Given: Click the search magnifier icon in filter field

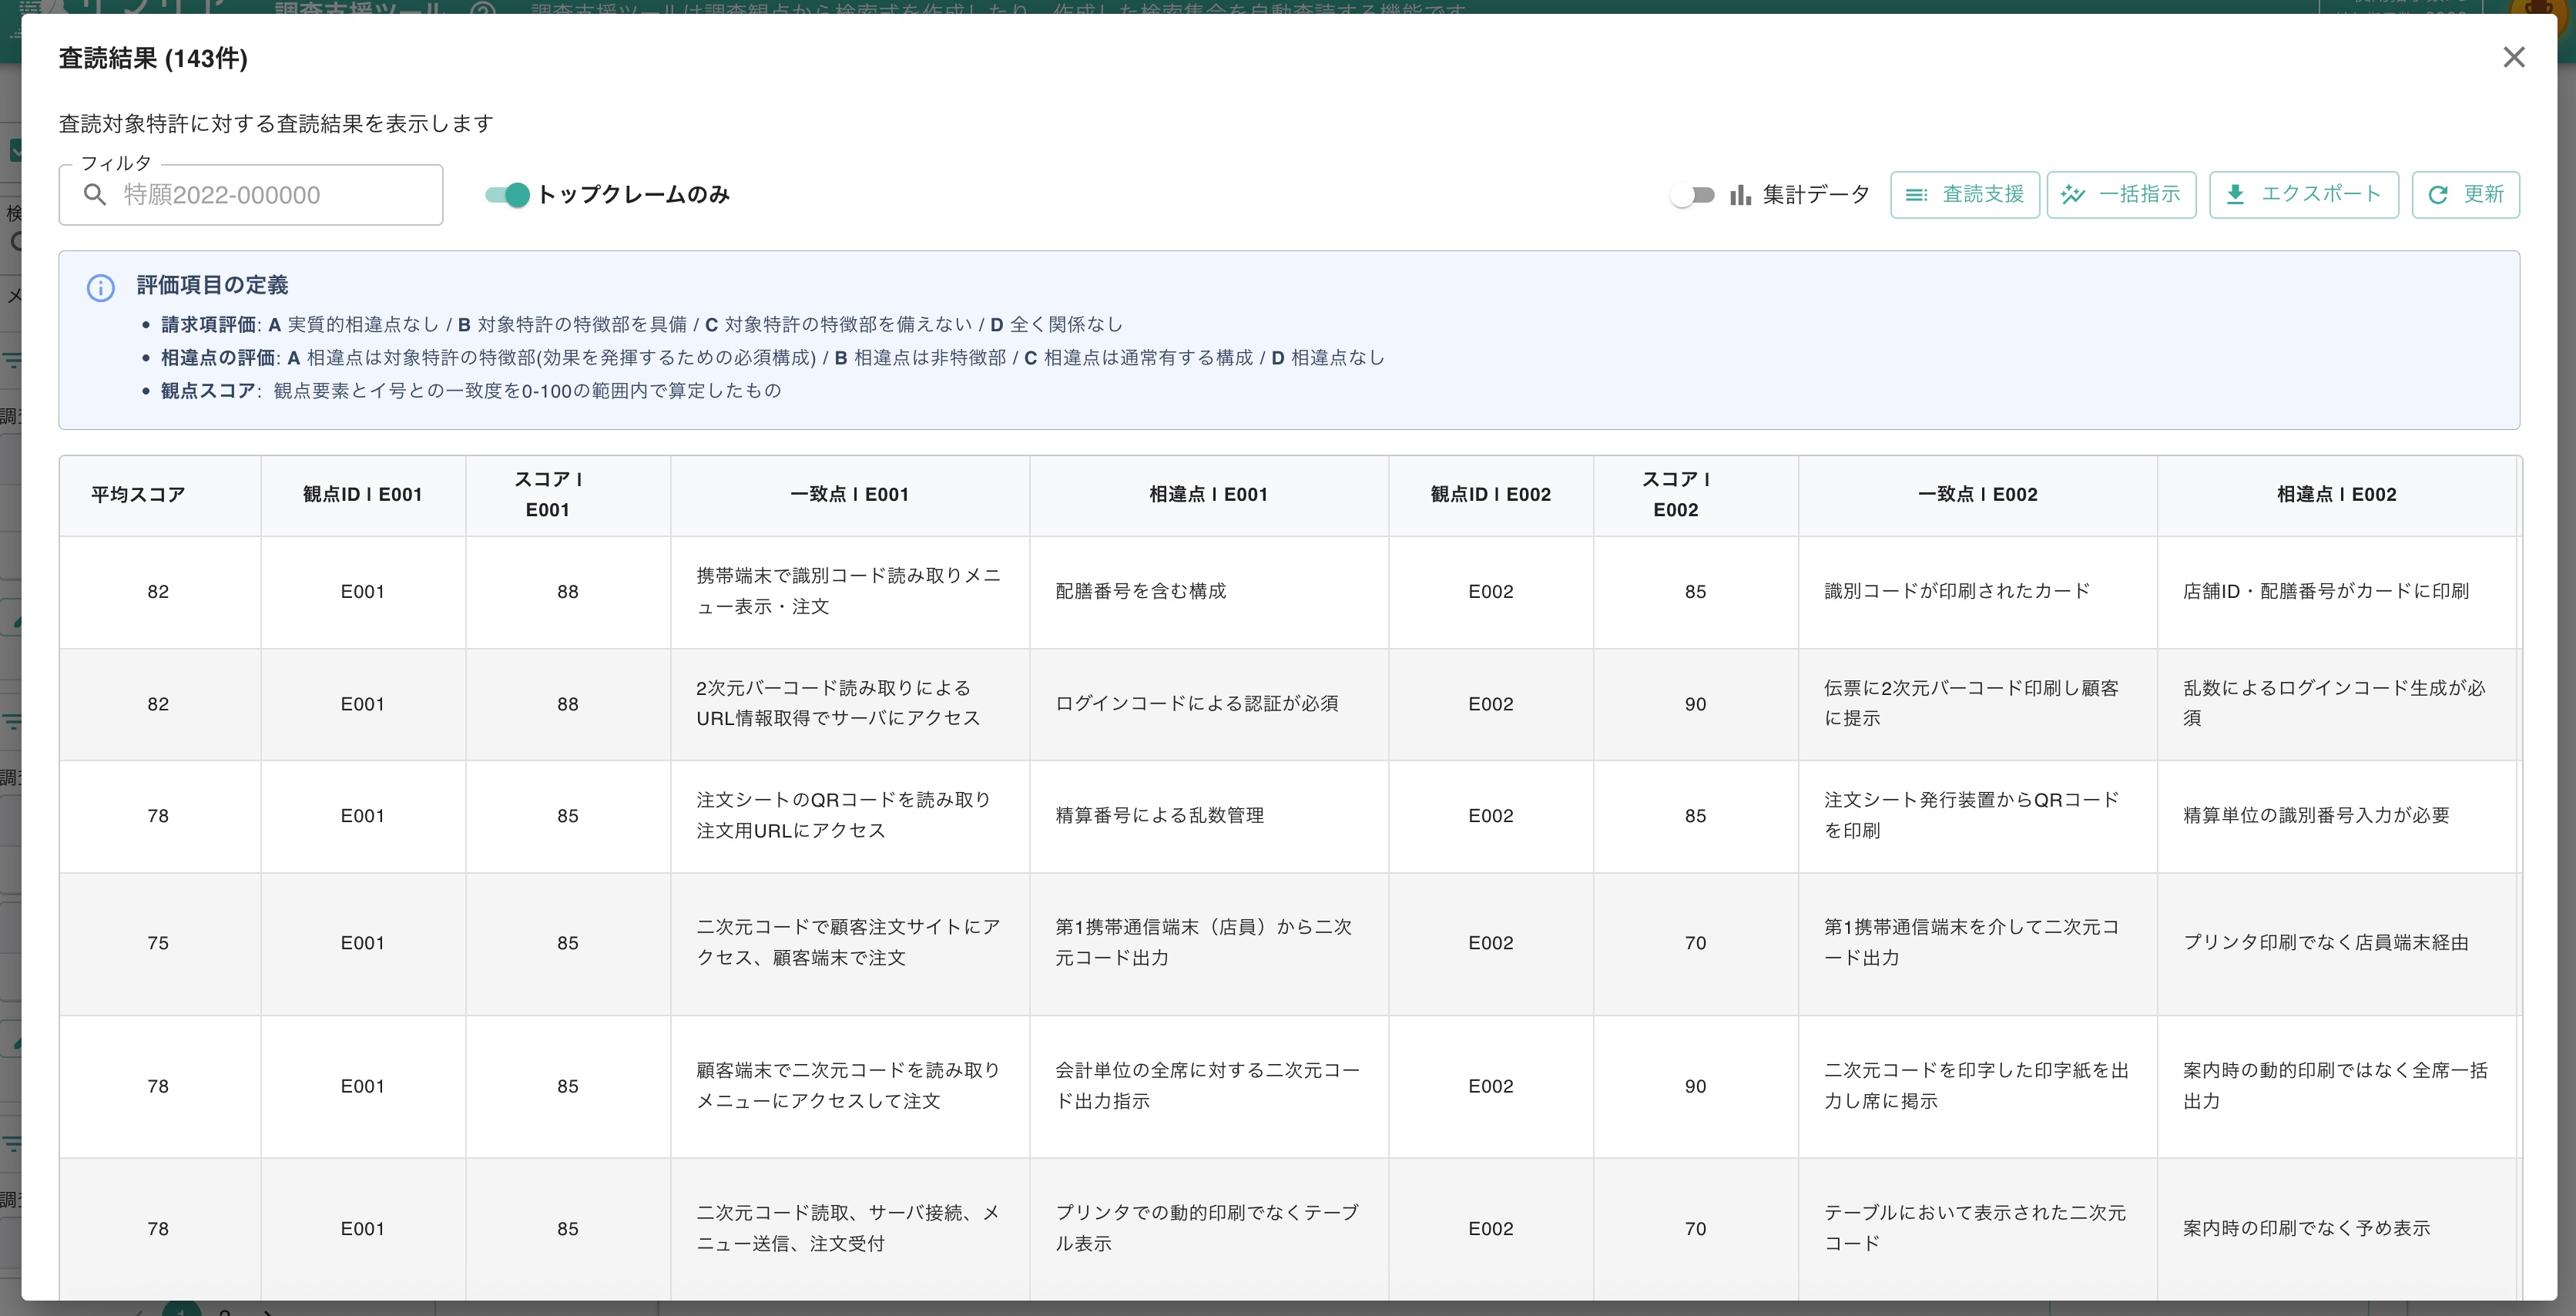Looking at the screenshot, I should click(95, 195).
